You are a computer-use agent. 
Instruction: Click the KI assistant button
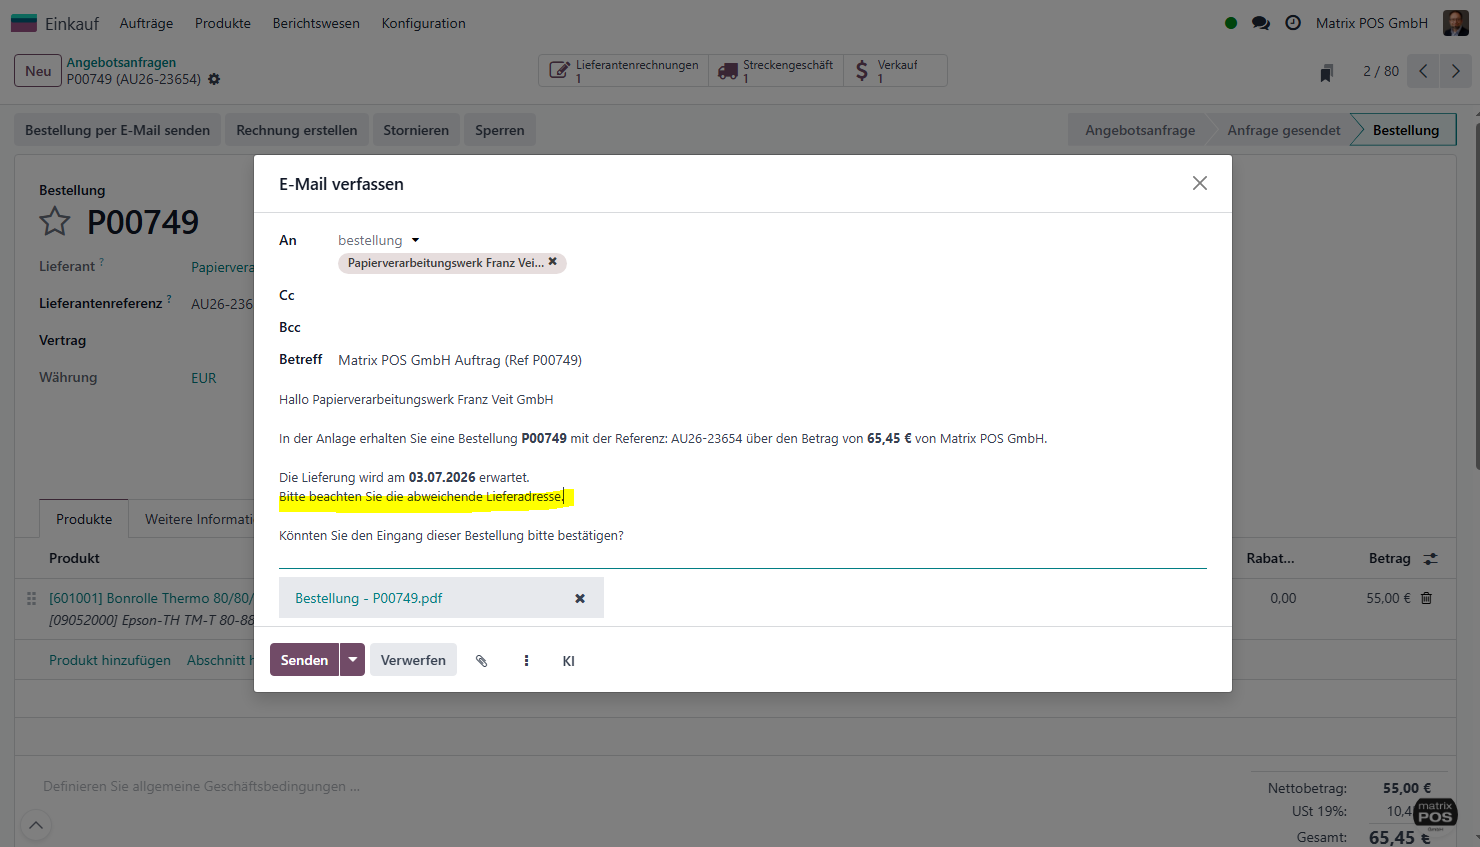569,661
